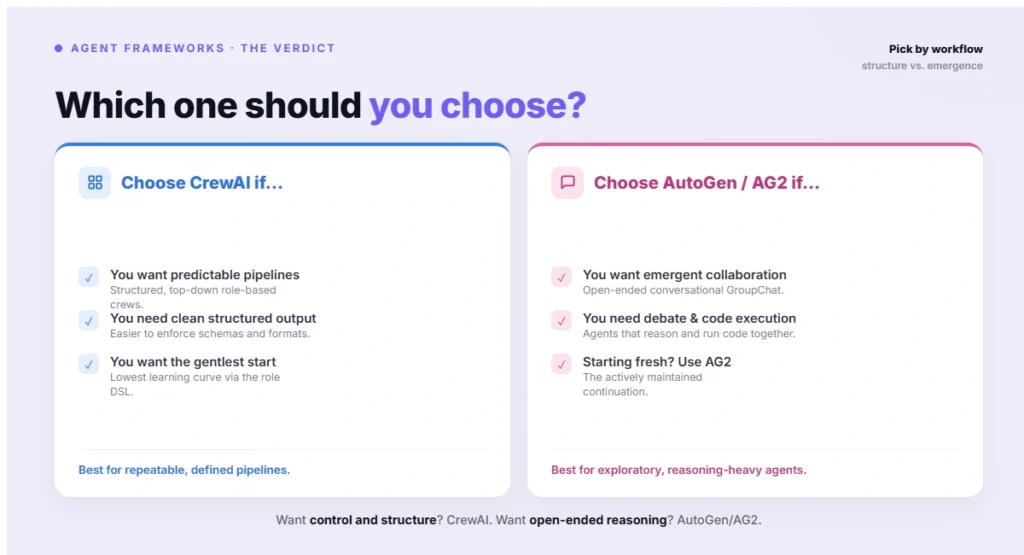1024x555 pixels.
Task: Click bold 'open-ended reasoning' in footer
Action: [x=598, y=520]
